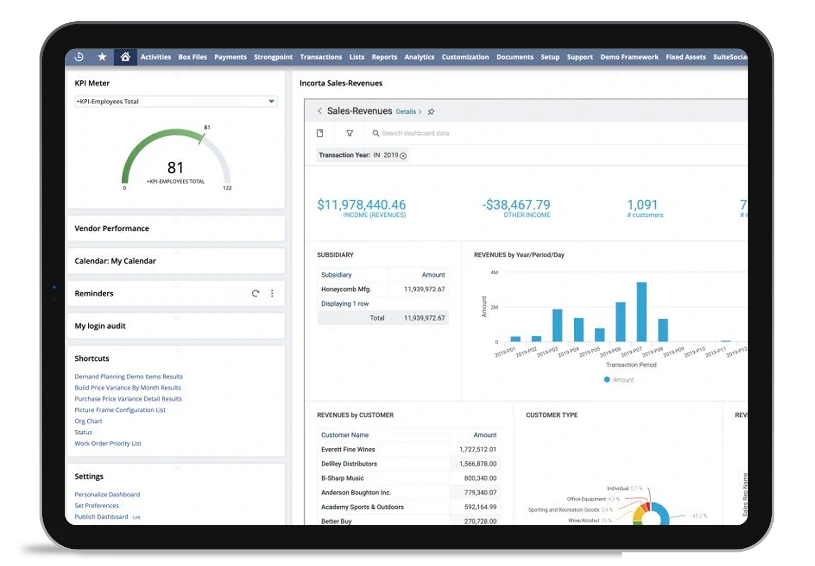Expand the My login audit portlet

176,326
